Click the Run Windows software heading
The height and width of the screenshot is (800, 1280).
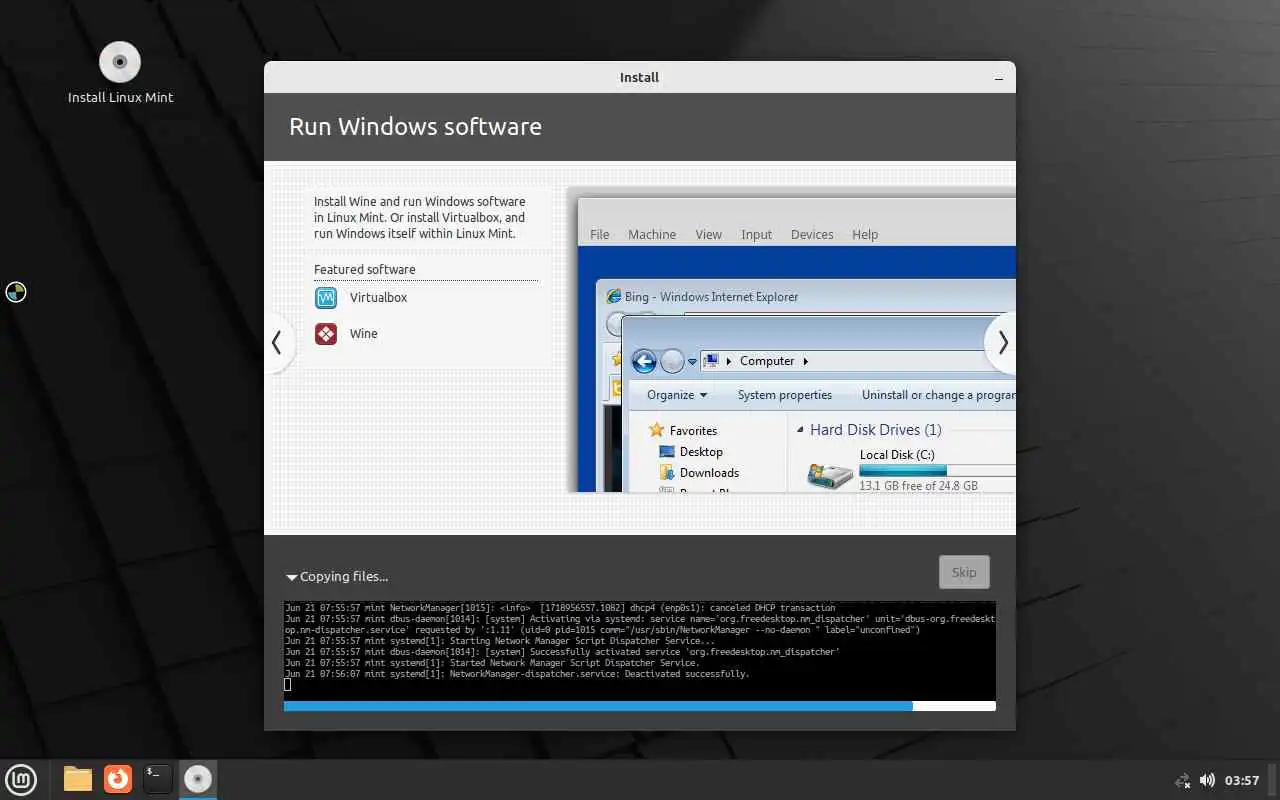pyautogui.click(x=415, y=127)
